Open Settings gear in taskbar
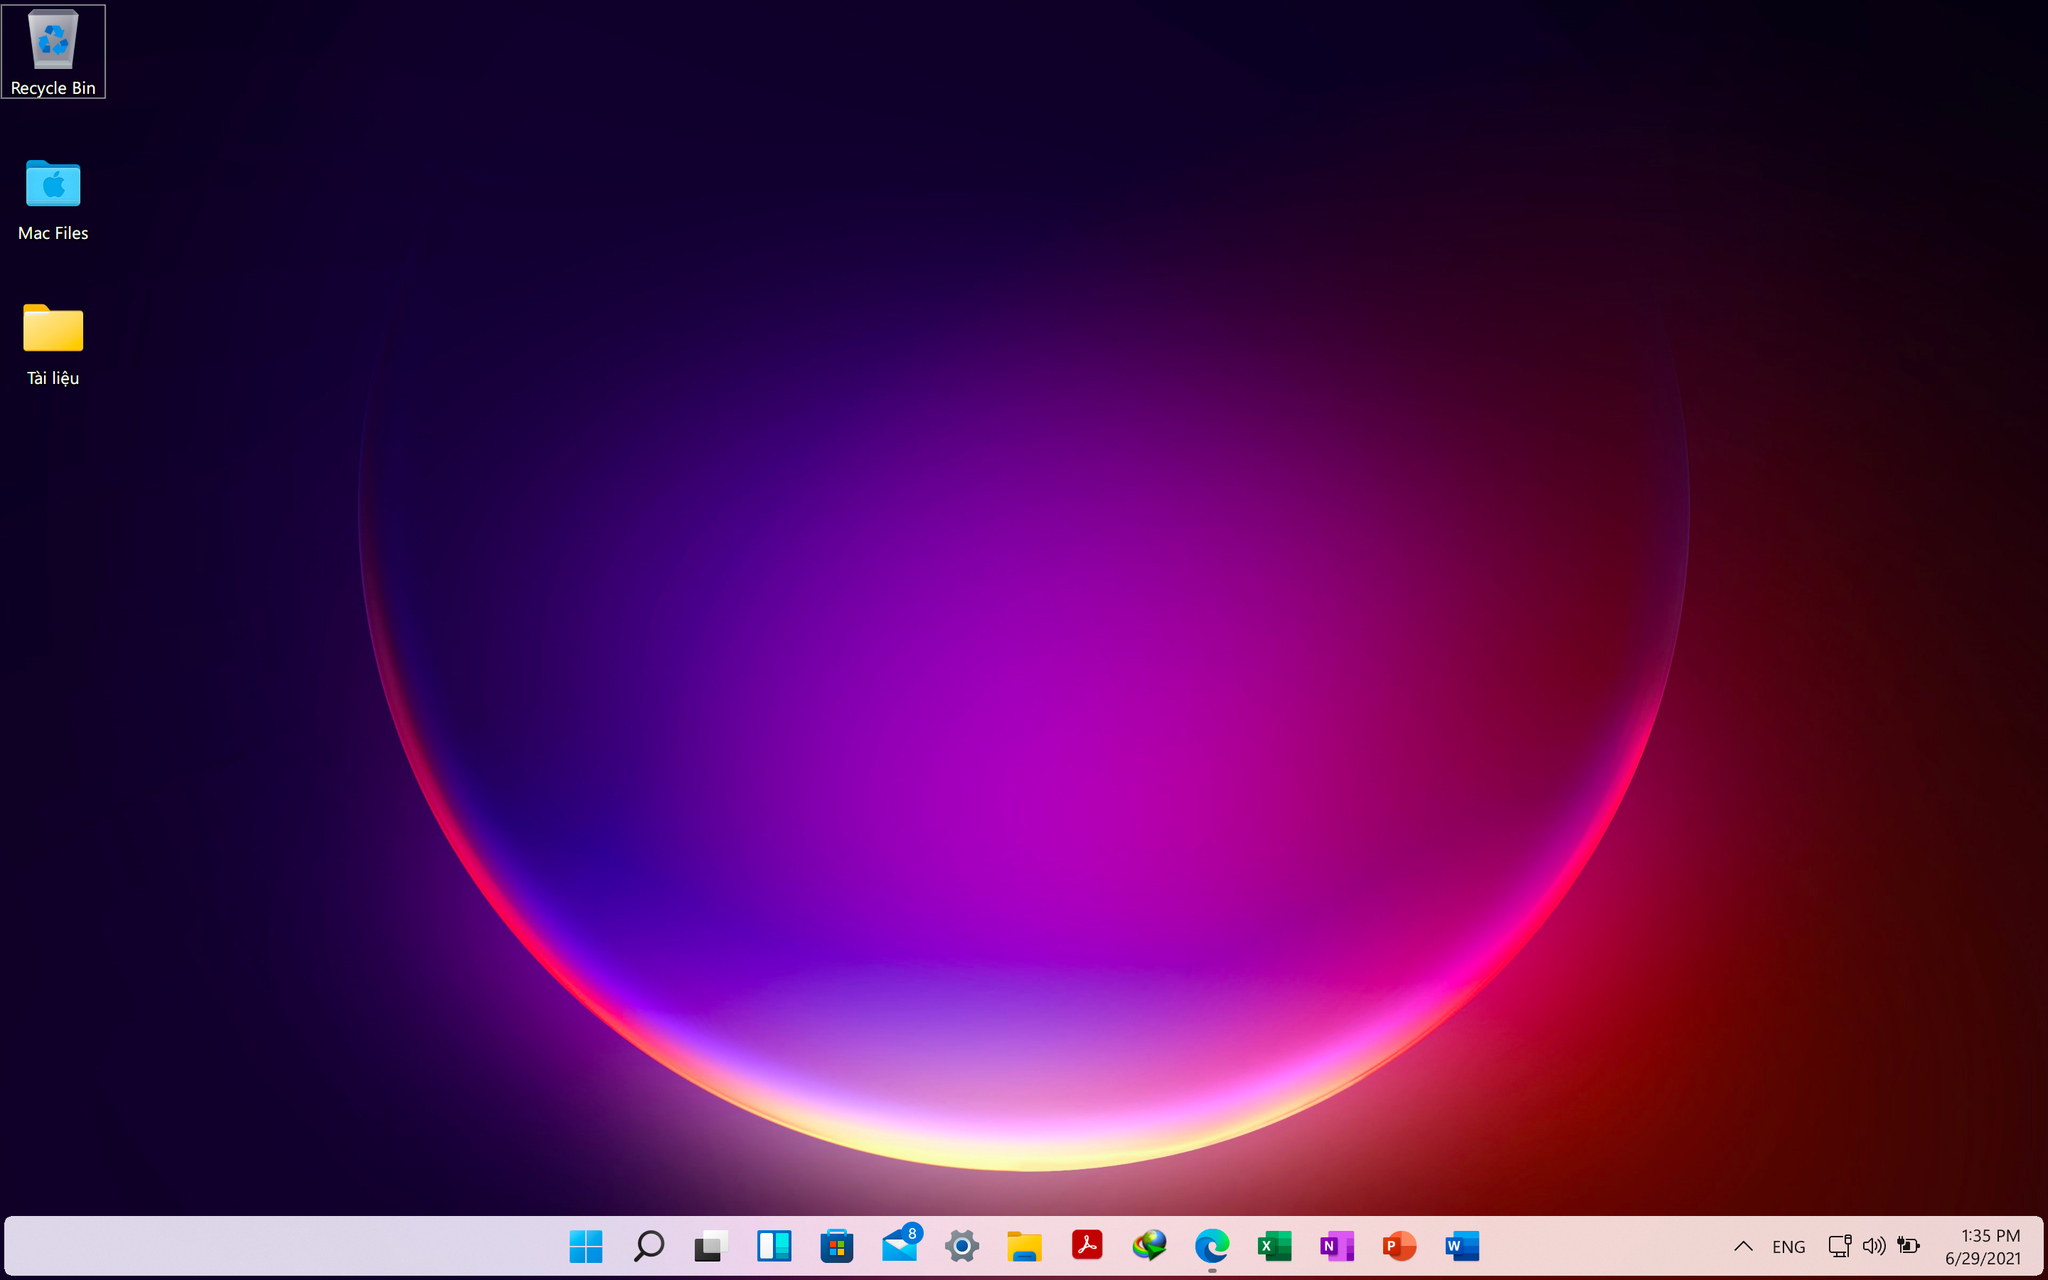This screenshot has width=2048, height=1280. (962, 1246)
